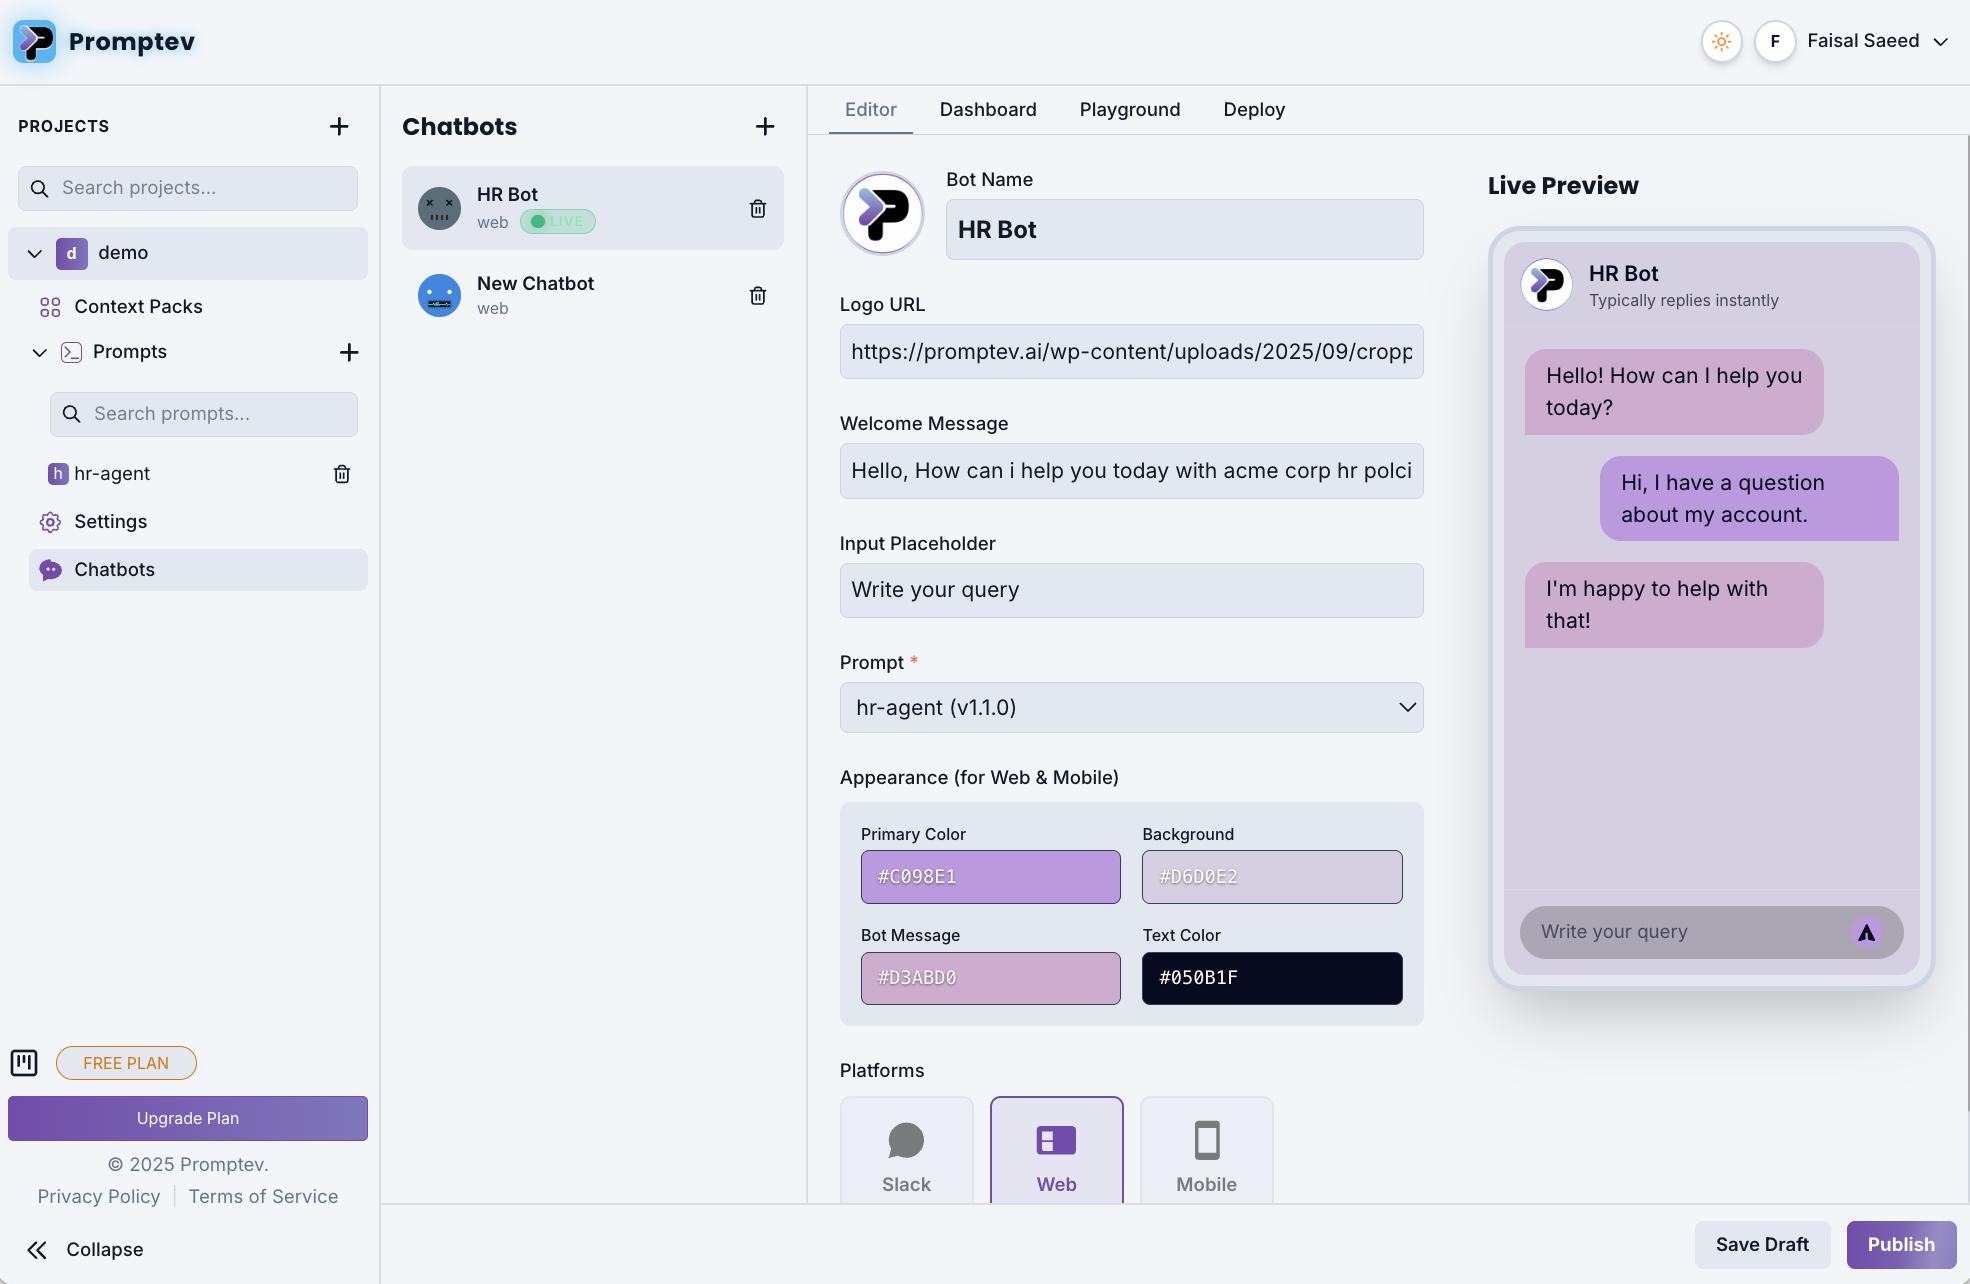
Task: Open the Primary Color #C098E1 swatch
Action: click(990, 877)
